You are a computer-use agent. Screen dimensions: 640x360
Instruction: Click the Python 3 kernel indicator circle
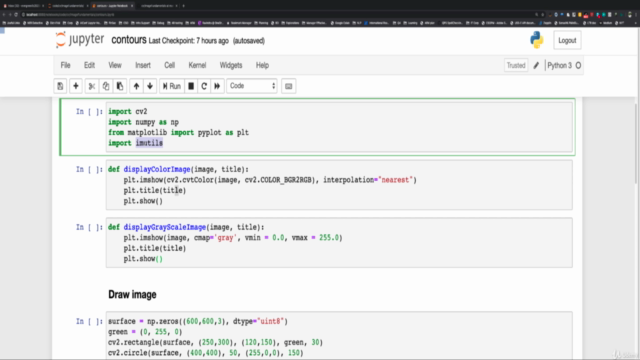click(x=578, y=65)
